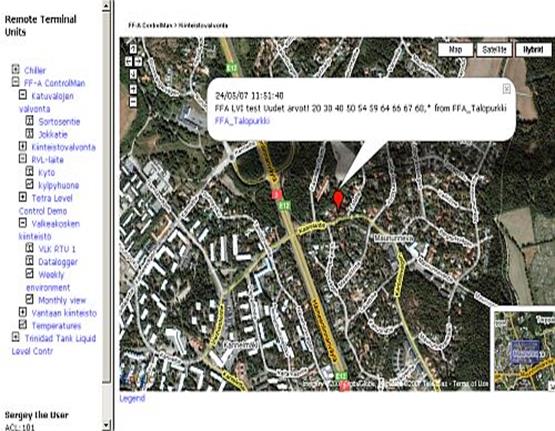
Task: Click the RTU icon beside Datalogger
Action: point(30,261)
